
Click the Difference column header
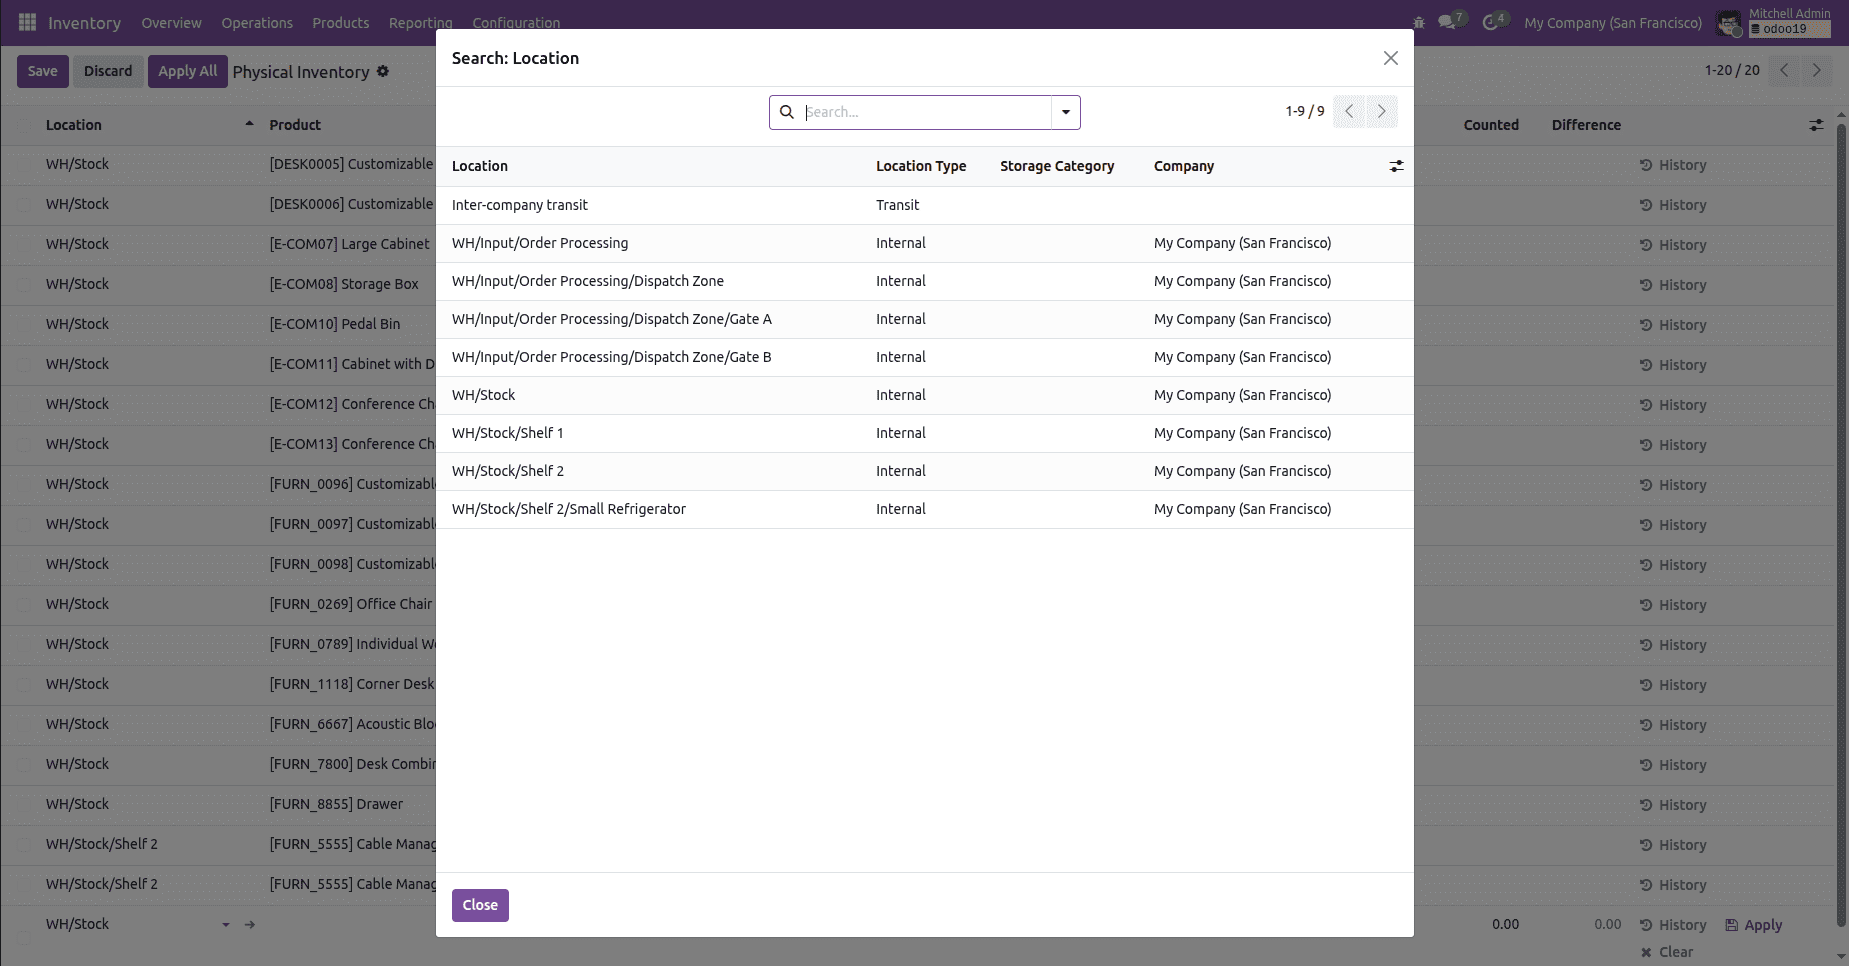[1586, 125]
